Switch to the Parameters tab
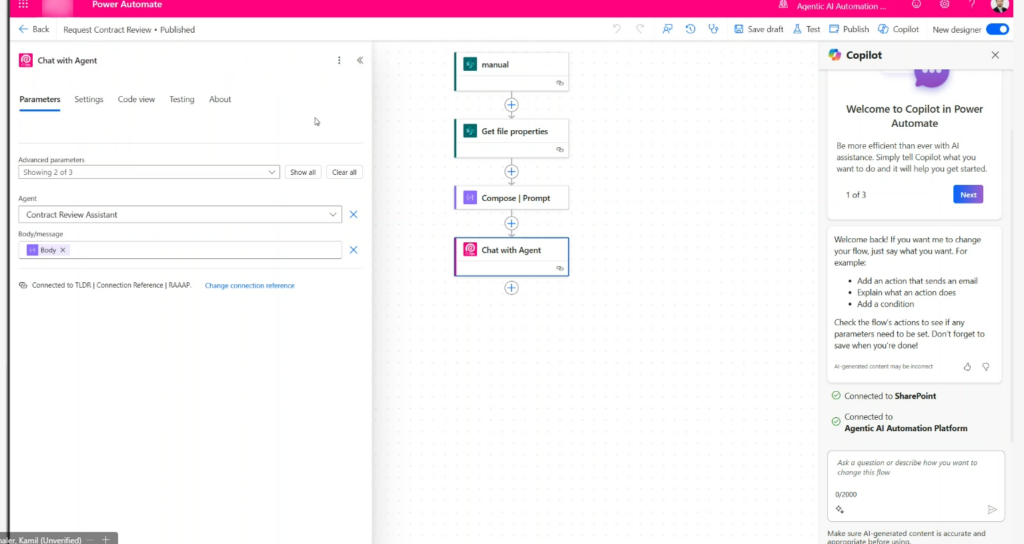1024x544 pixels. pyautogui.click(x=40, y=99)
